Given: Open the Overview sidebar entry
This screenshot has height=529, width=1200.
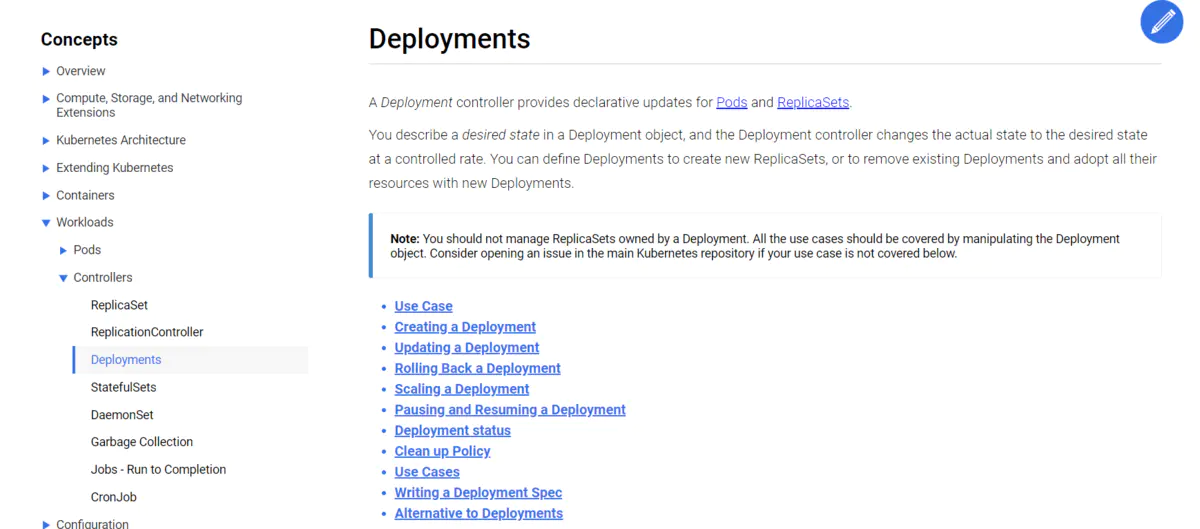Looking at the screenshot, I should point(81,71).
